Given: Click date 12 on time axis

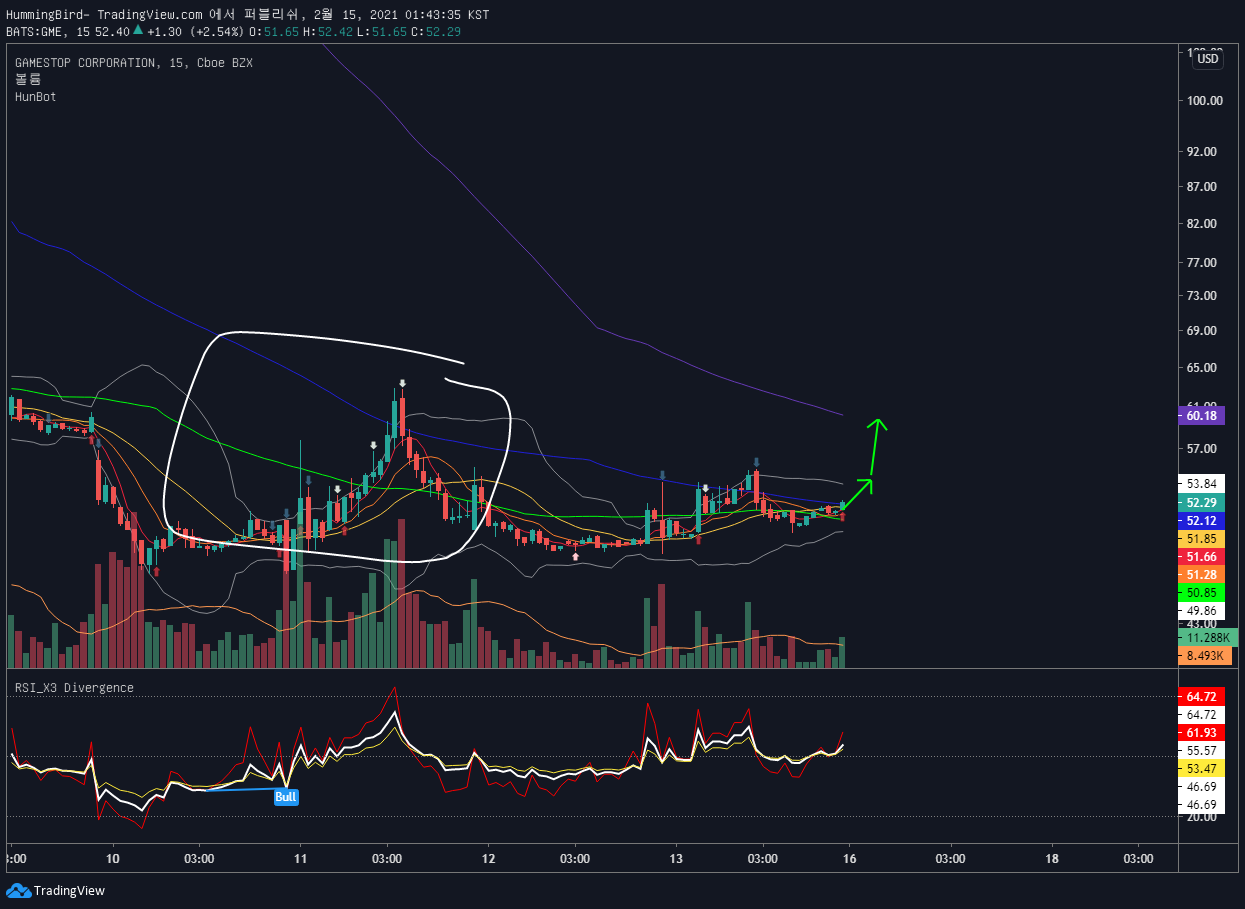Looking at the screenshot, I should [488, 859].
